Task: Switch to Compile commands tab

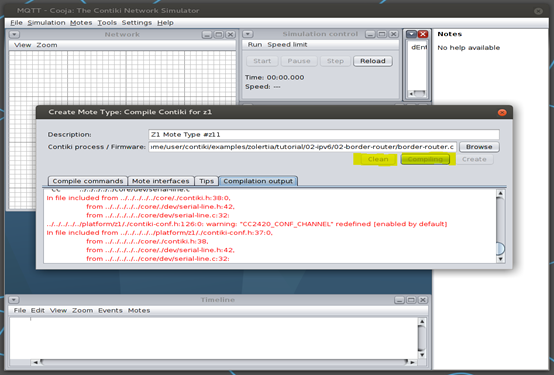Action: tap(88, 181)
